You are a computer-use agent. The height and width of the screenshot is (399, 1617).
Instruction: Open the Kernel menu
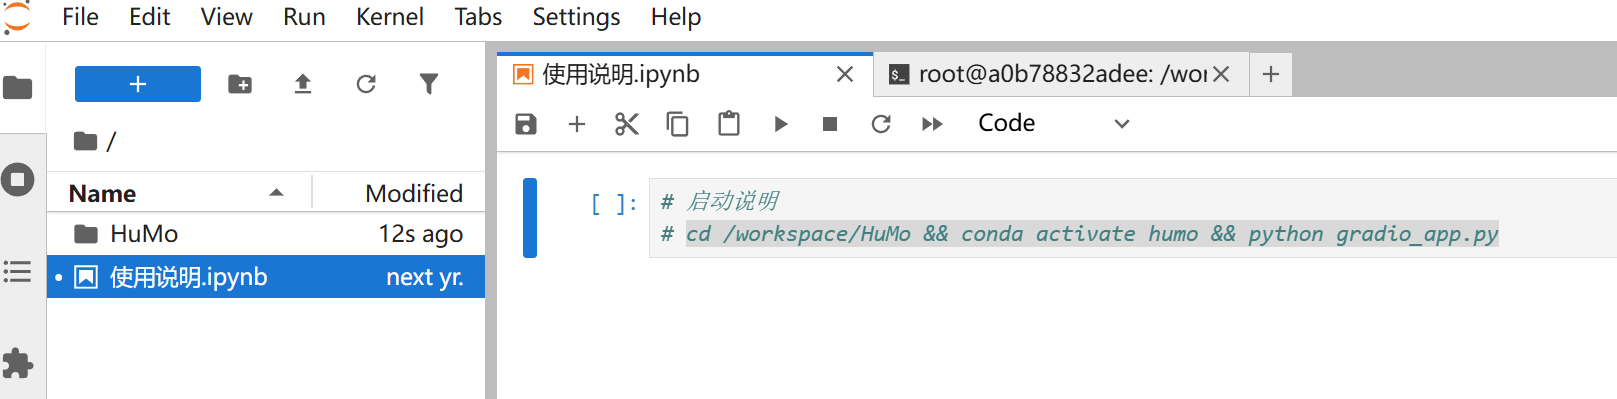click(x=390, y=17)
